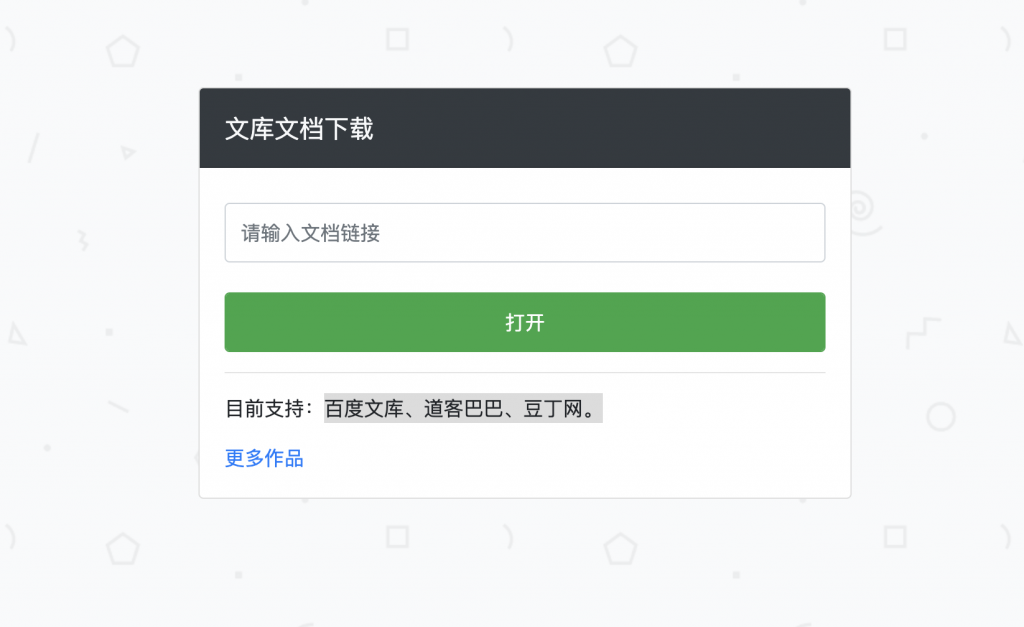The height and width of the screenshot is (627, 1024).
Task: Click the spiral swirl background icon
Action: point(864,212)
